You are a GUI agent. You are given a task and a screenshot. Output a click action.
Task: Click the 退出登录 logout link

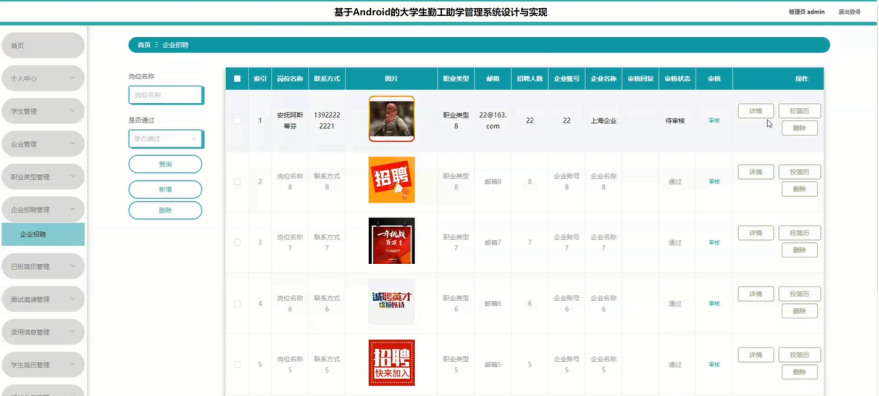849,12
